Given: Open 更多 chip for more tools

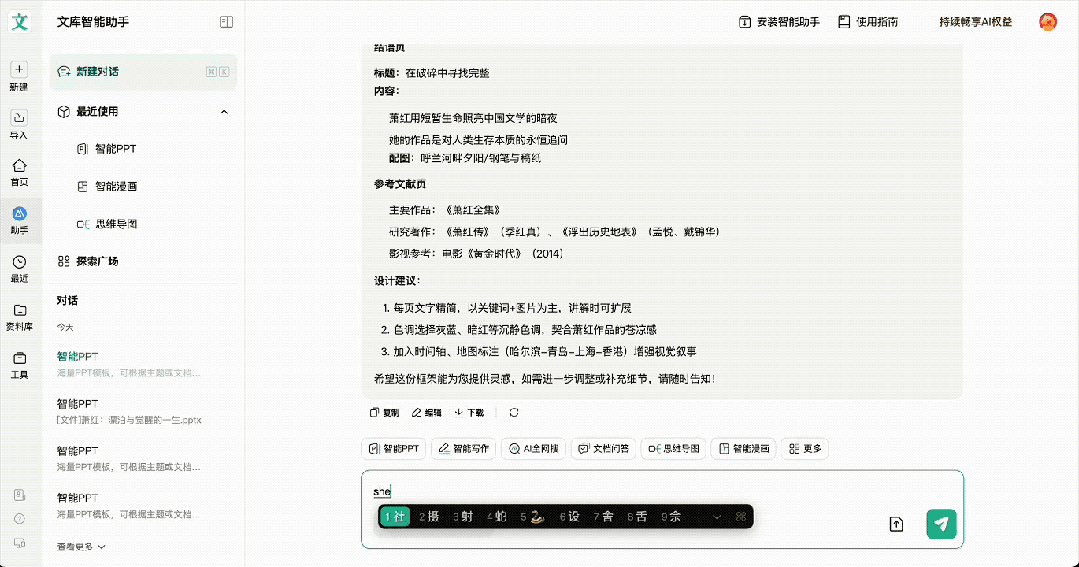Looking at the screenshot, I should pos(804,449).
